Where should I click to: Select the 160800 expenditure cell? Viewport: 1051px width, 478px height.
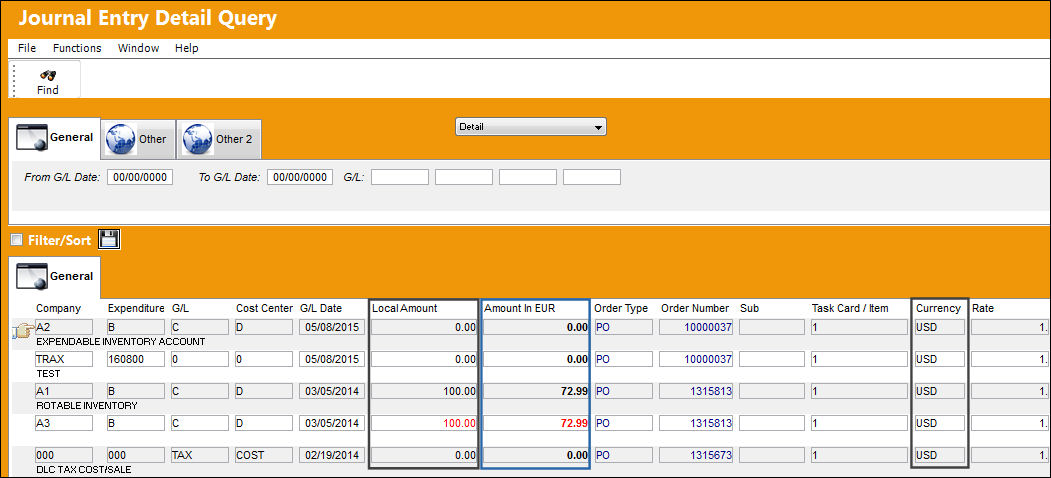pyautogui.click(x=135, y=359)
